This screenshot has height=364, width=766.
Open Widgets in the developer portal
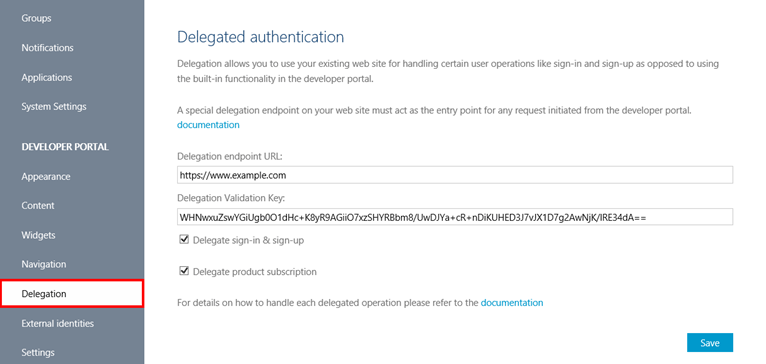[38, 235]
